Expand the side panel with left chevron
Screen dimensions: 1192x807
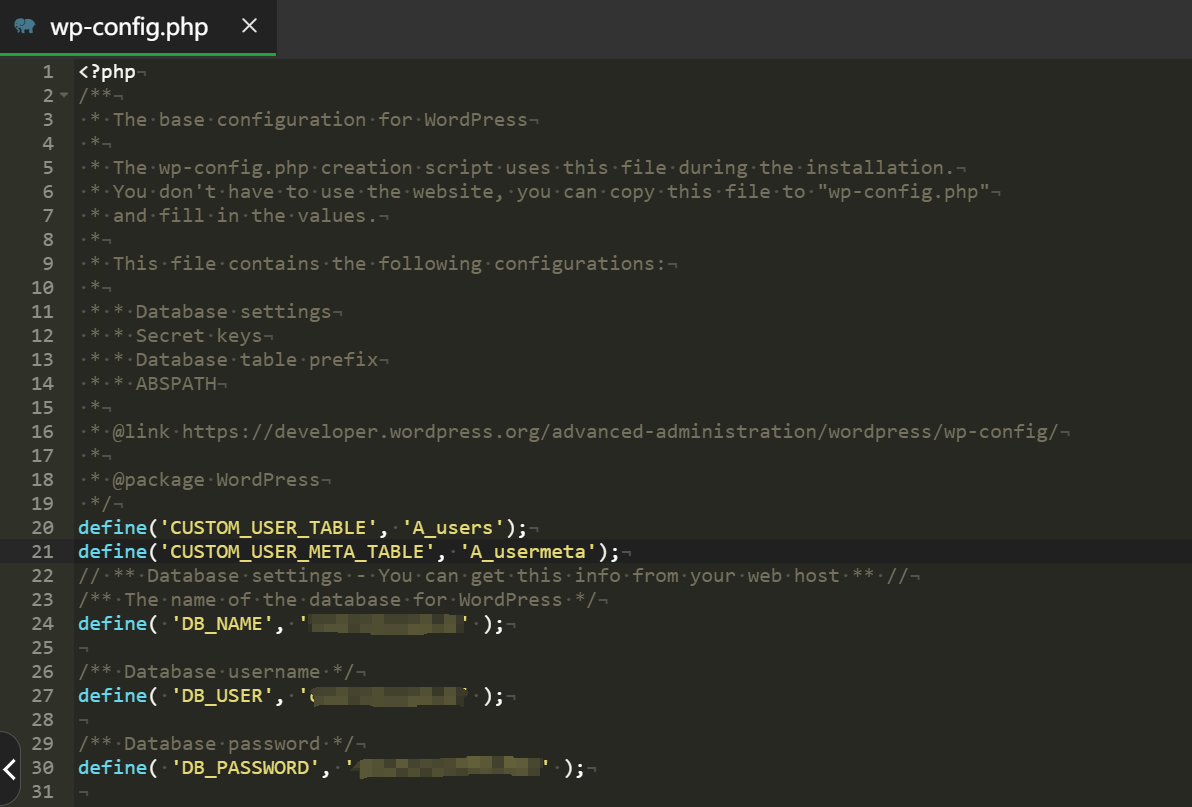click(x=9, y=769)
